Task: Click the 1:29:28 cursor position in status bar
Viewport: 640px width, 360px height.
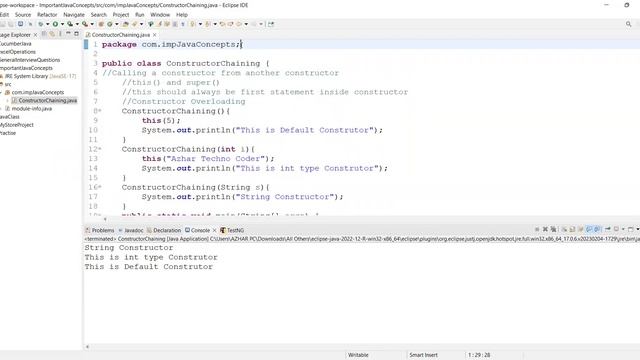Action: (x=479, y=355)
